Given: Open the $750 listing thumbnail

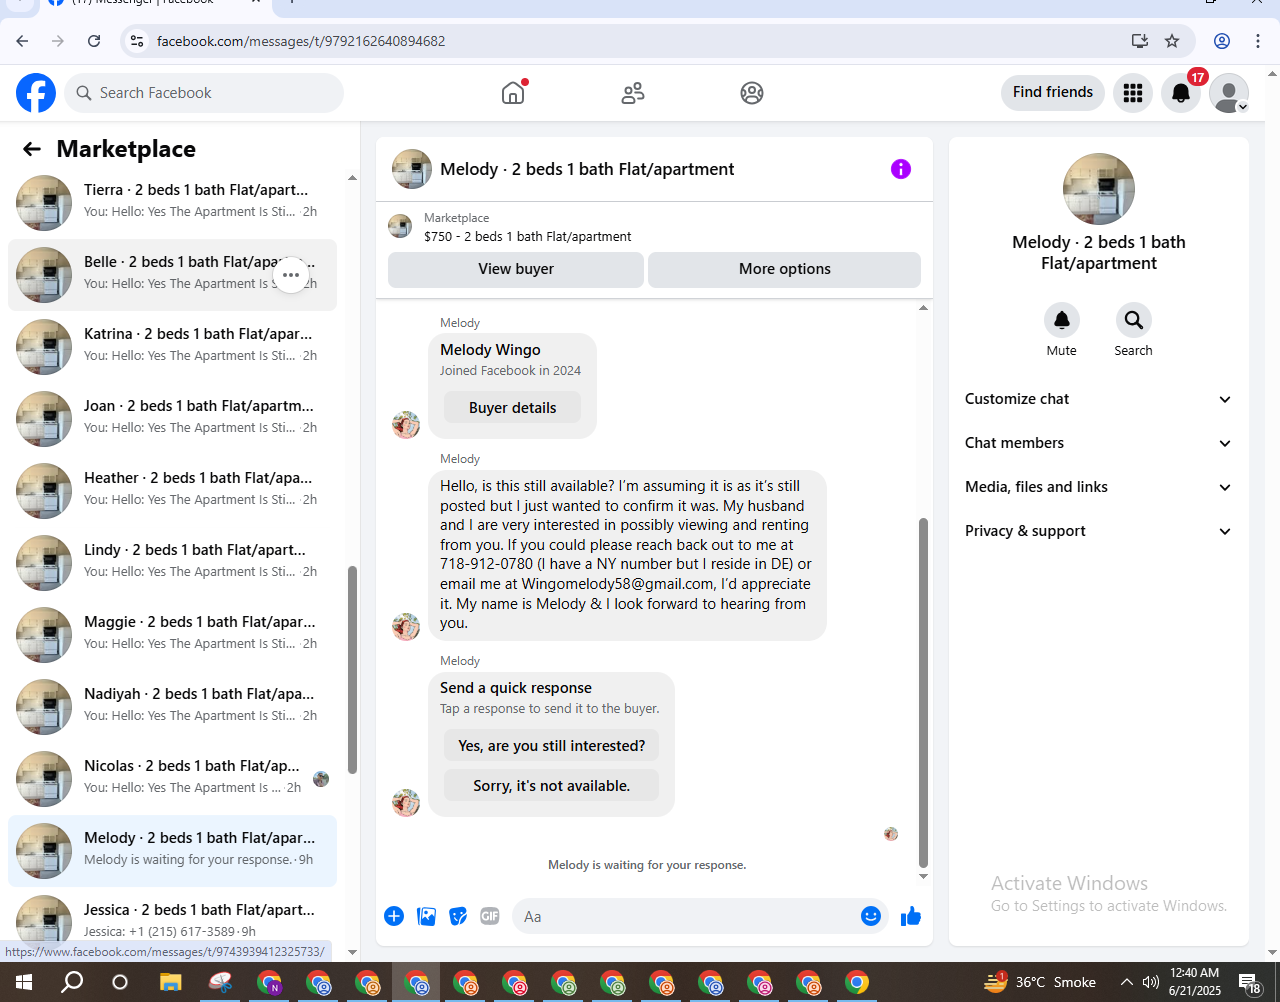Looking at the screenshot, I should [x=400, y=226].
